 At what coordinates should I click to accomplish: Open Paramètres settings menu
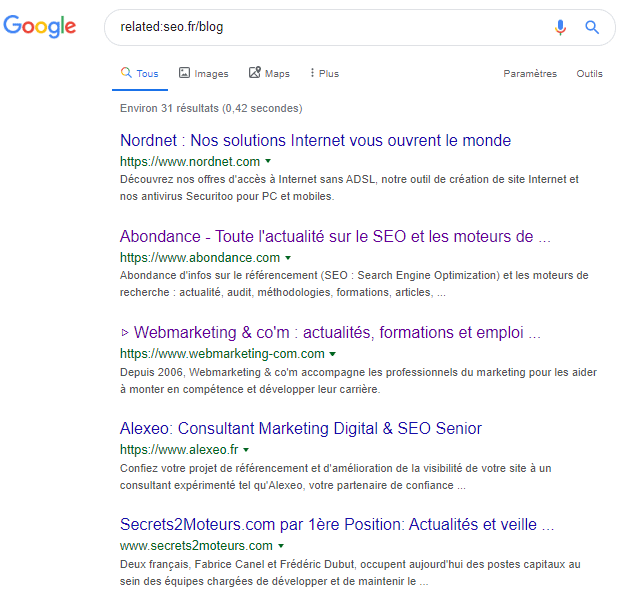pos(530,74)
